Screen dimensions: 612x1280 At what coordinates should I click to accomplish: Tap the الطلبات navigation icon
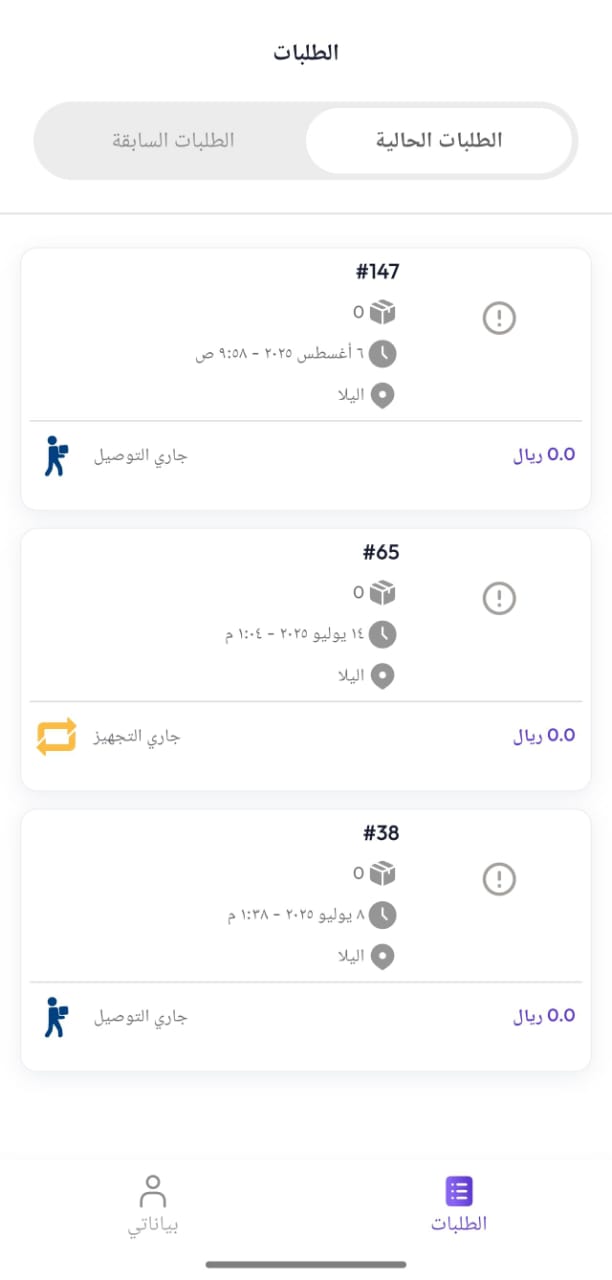(458, 1190)
